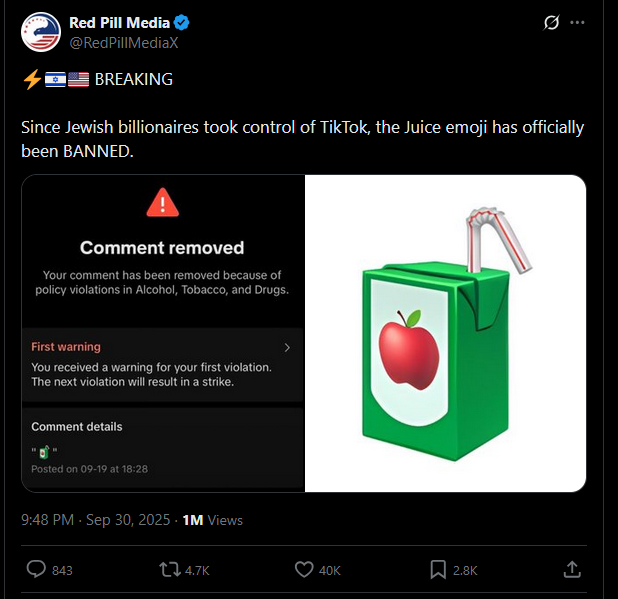
Task: Click the red warning triangle icon
Action: pos(161,203)
